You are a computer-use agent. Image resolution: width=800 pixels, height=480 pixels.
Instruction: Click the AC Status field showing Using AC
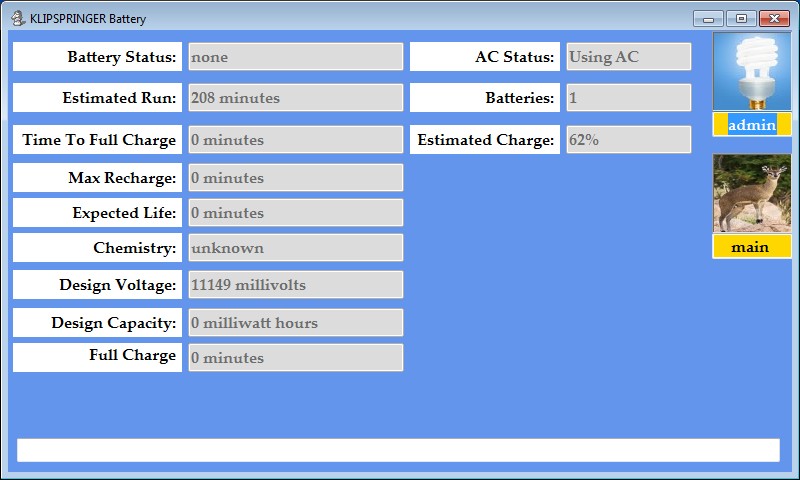click(x=628, y=57)
